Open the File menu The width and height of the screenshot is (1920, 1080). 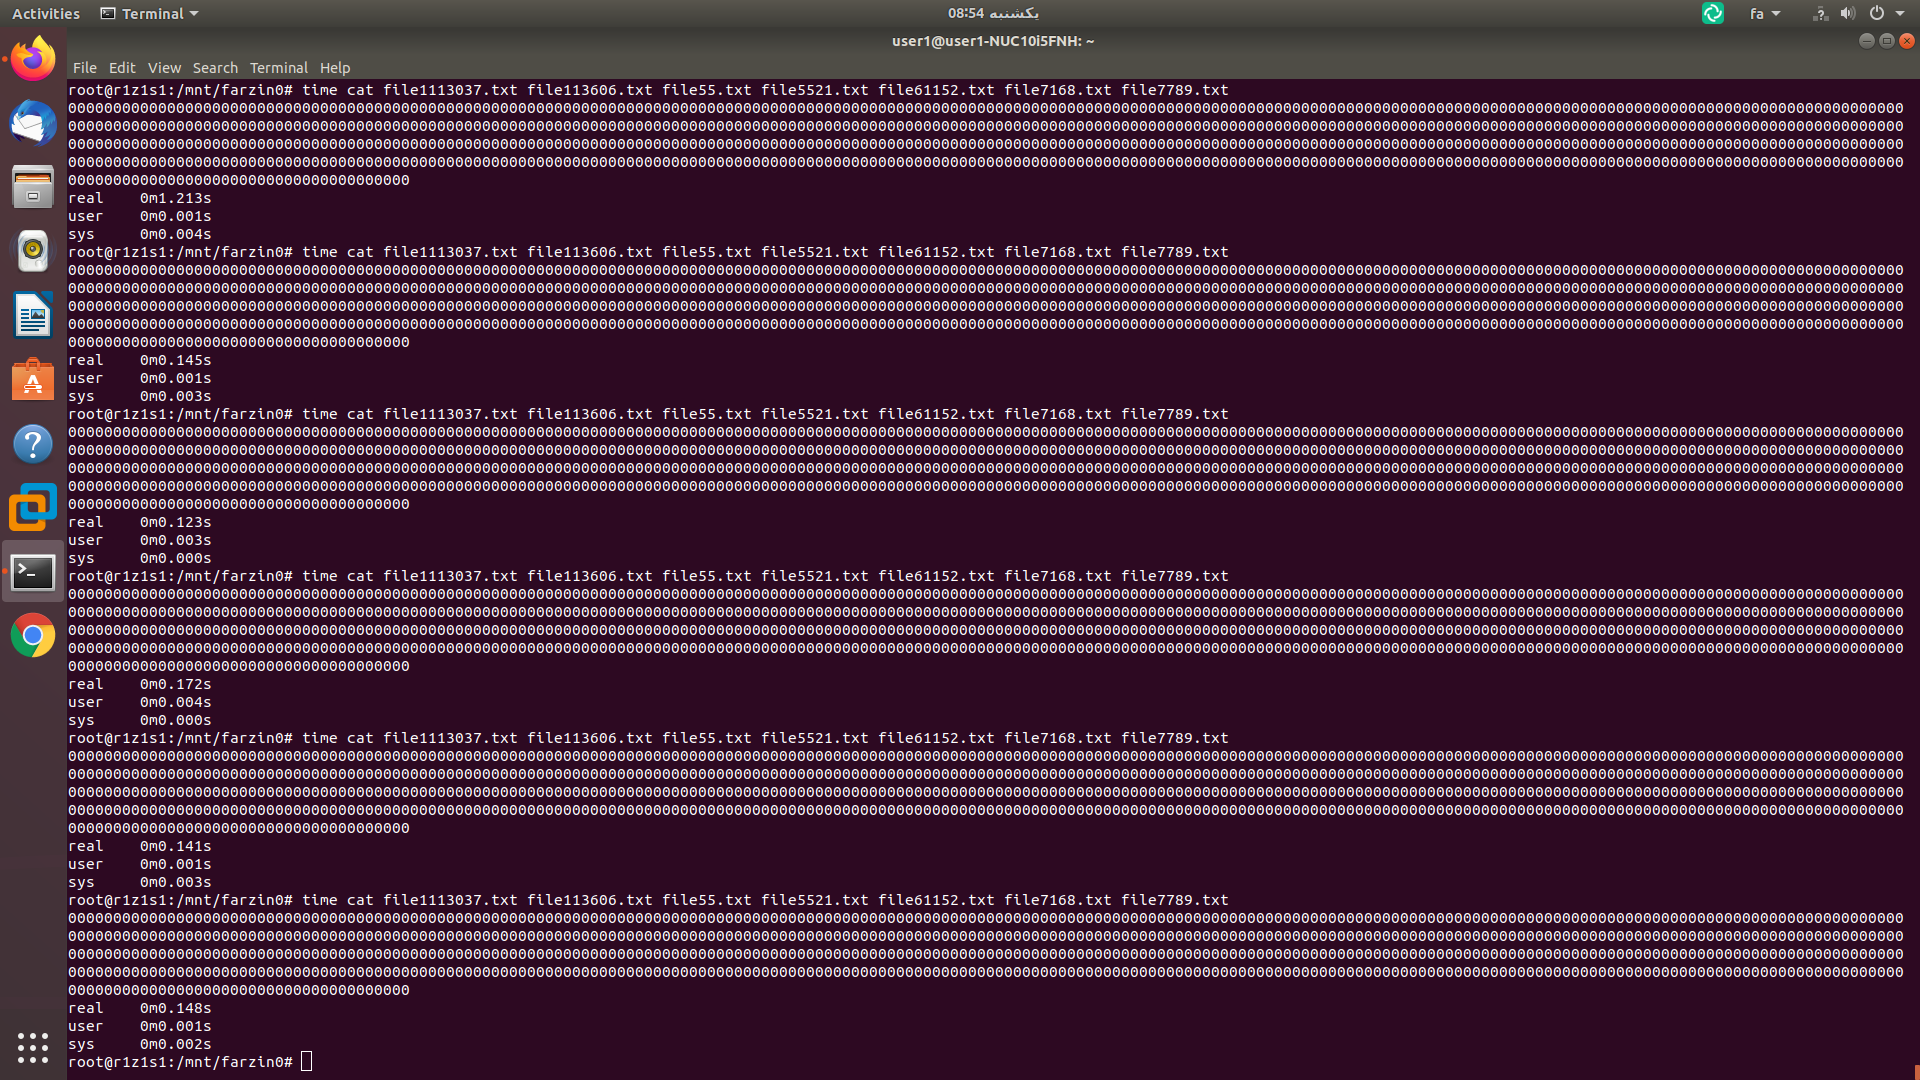84,68
